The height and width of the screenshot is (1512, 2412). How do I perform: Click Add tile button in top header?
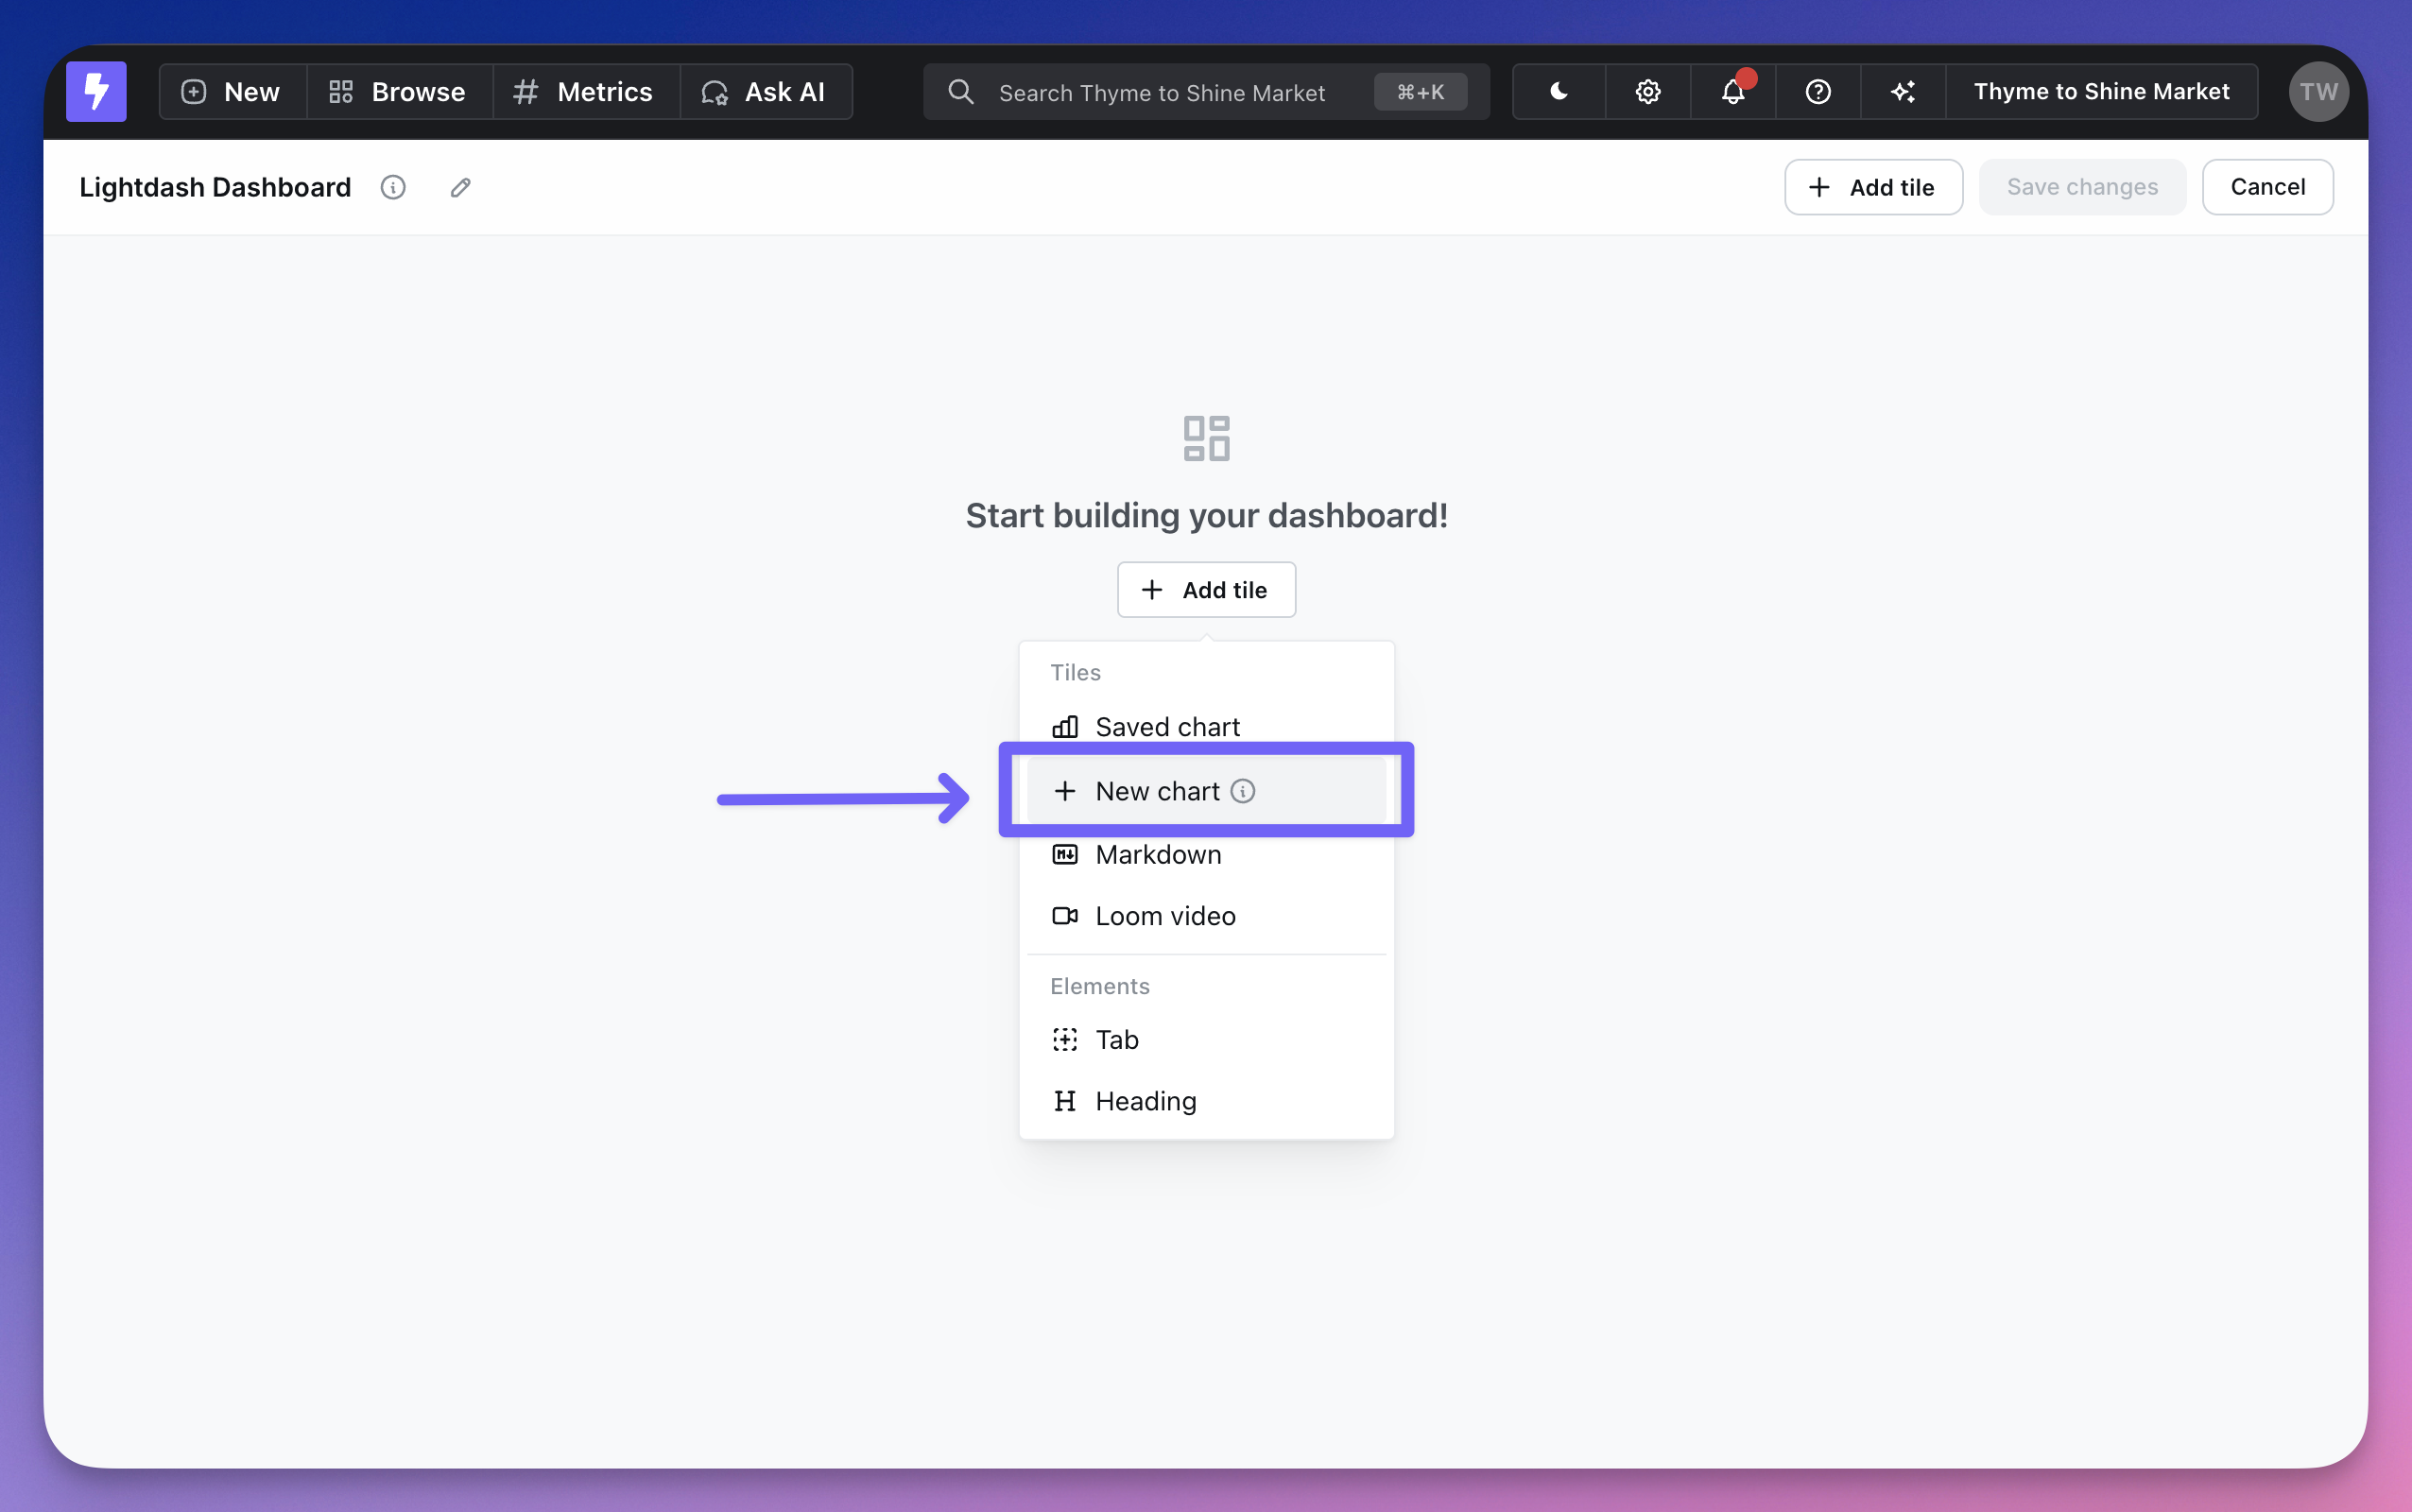(1872, 187)
